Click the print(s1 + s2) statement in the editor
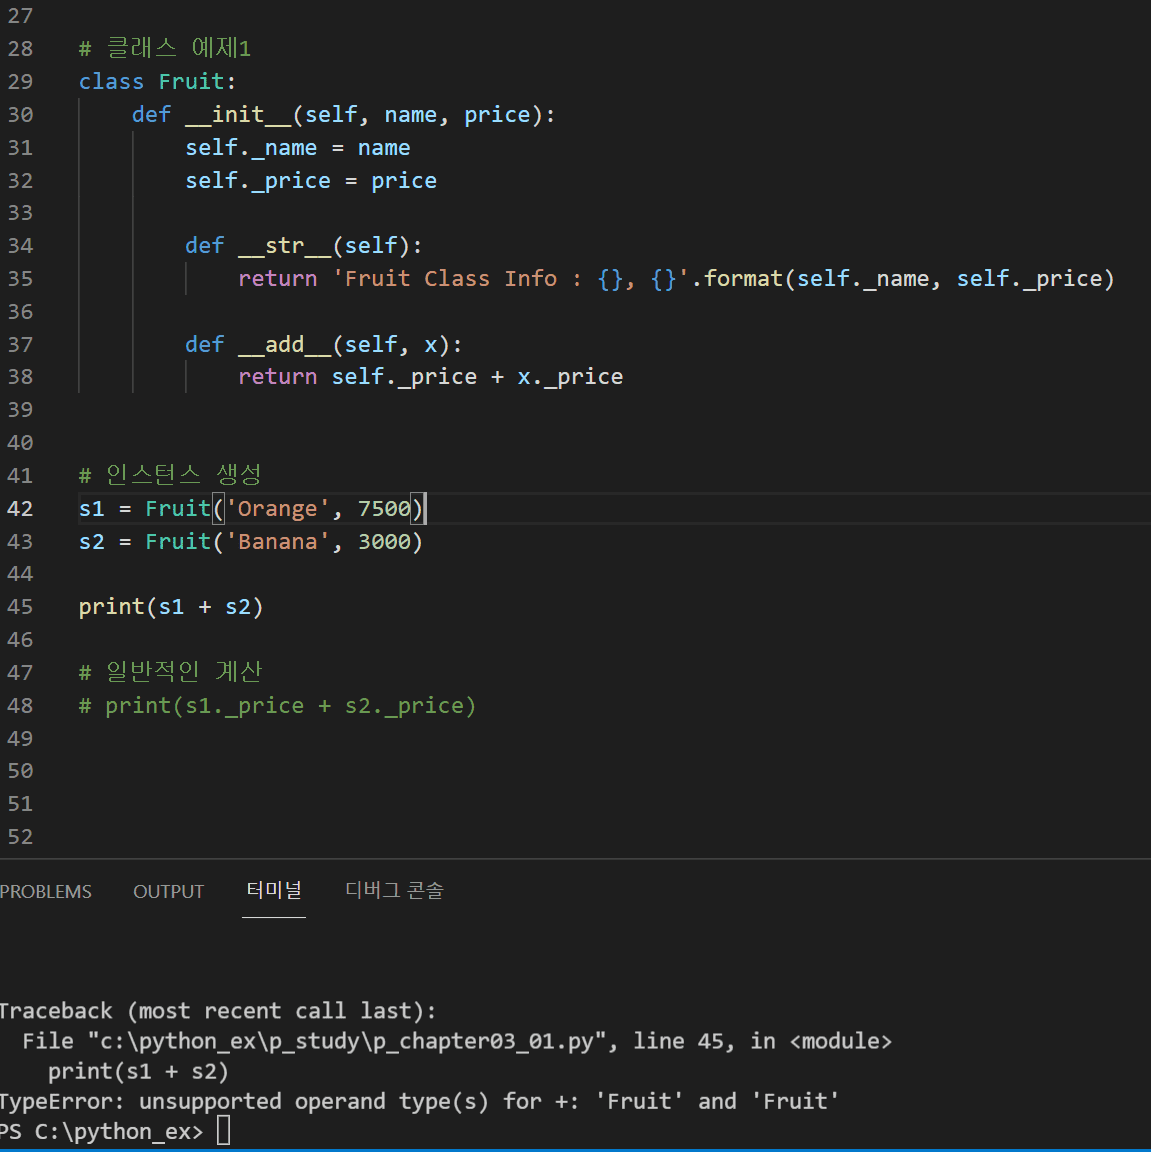Viewport: 1151px width, 1152px height. point(170,607)
